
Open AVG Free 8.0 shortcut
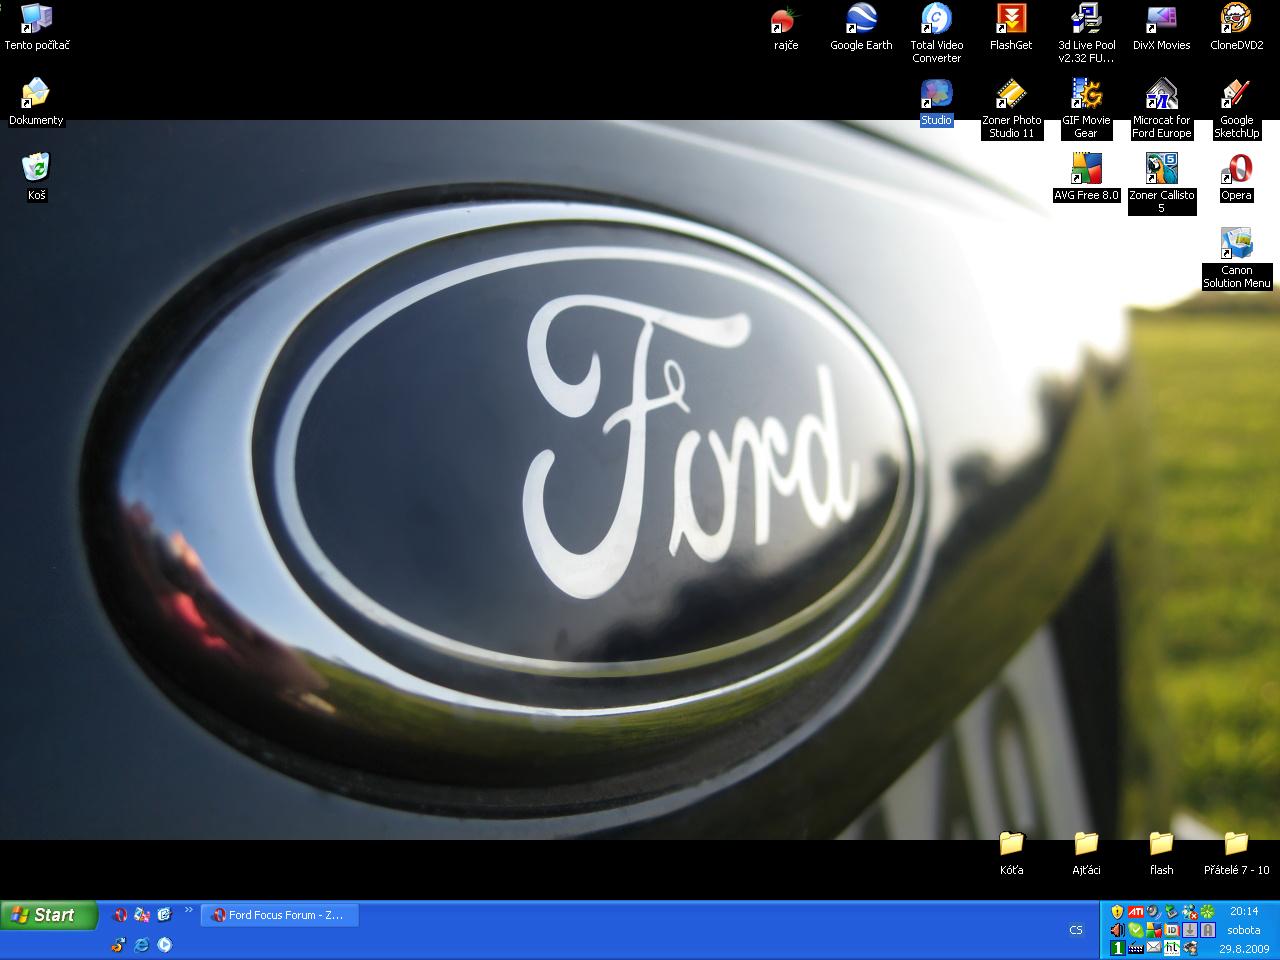(1086, 169)
